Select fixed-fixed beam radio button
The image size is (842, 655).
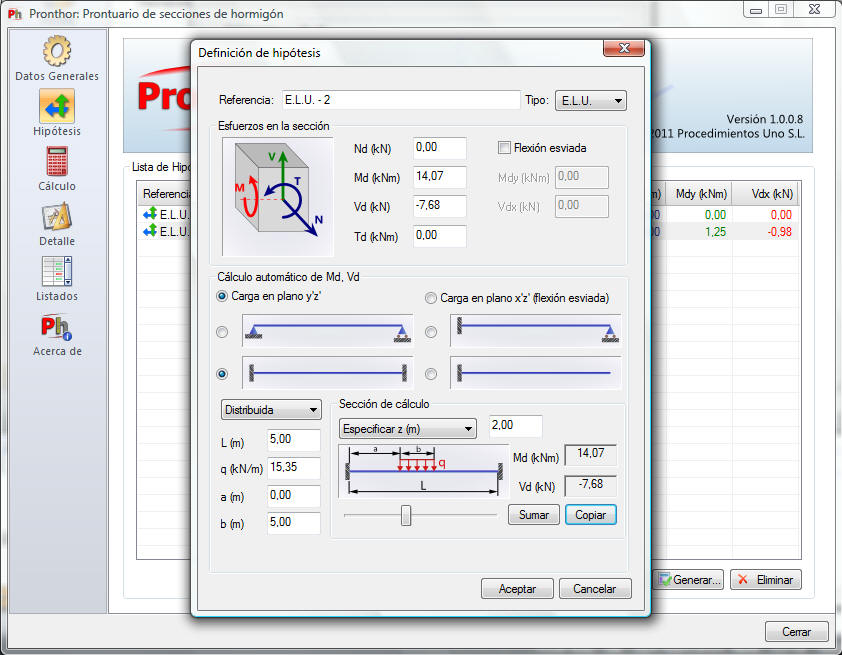pos(222,374)
